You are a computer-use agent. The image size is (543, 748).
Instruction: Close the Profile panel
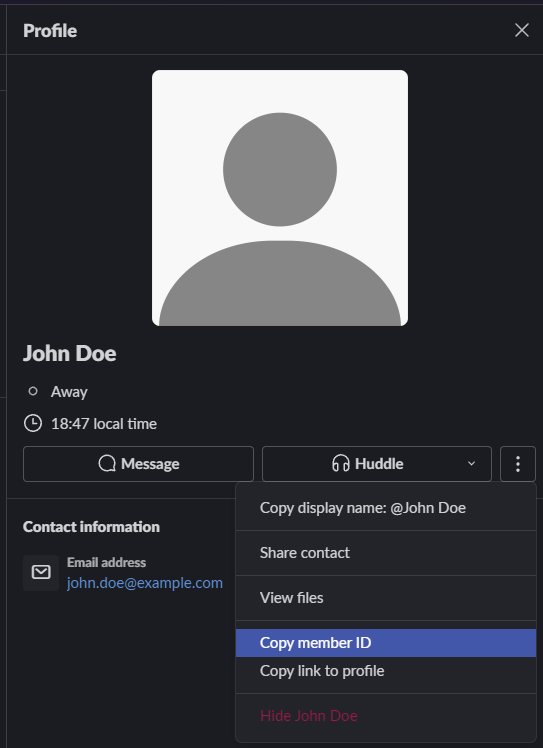(x=522, y=30)
